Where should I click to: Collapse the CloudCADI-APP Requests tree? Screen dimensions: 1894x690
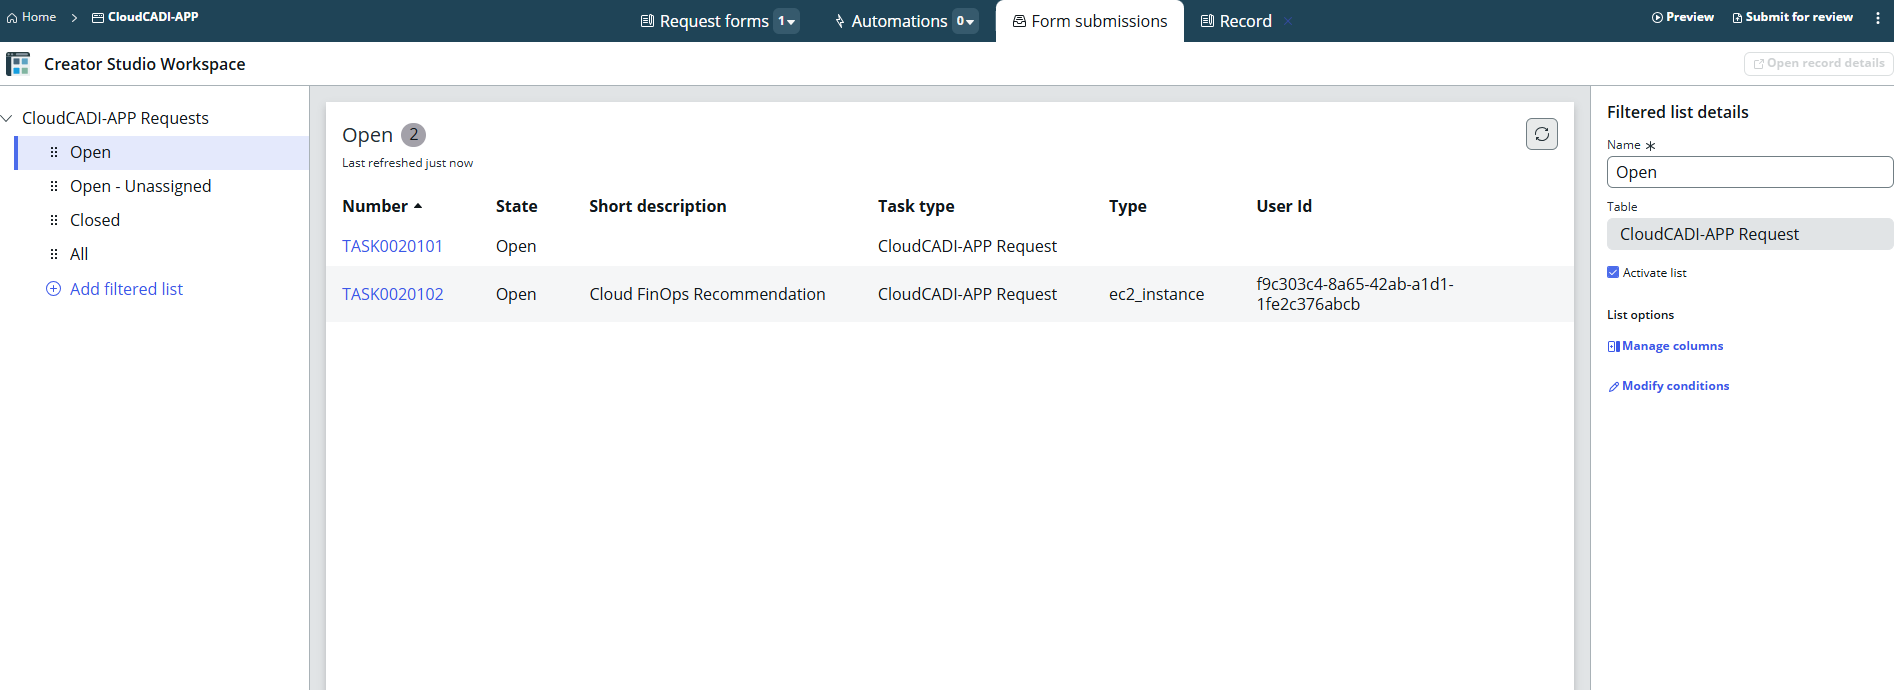pos(7,118)
